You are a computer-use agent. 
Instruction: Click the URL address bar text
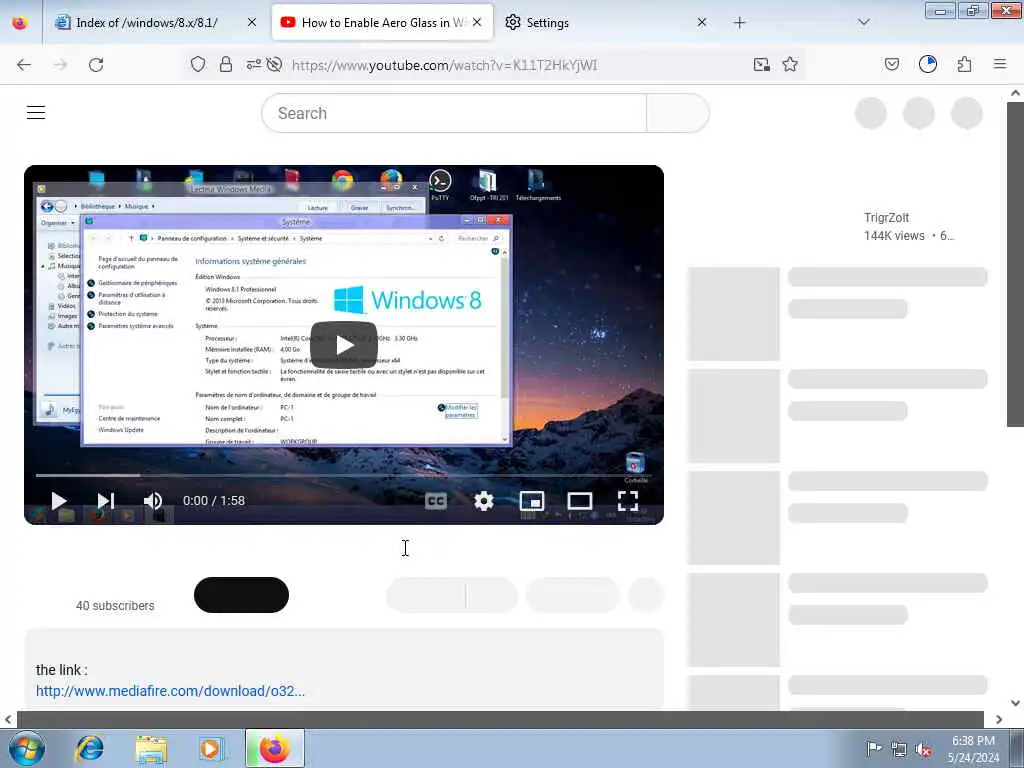click(x=444, y=65)
